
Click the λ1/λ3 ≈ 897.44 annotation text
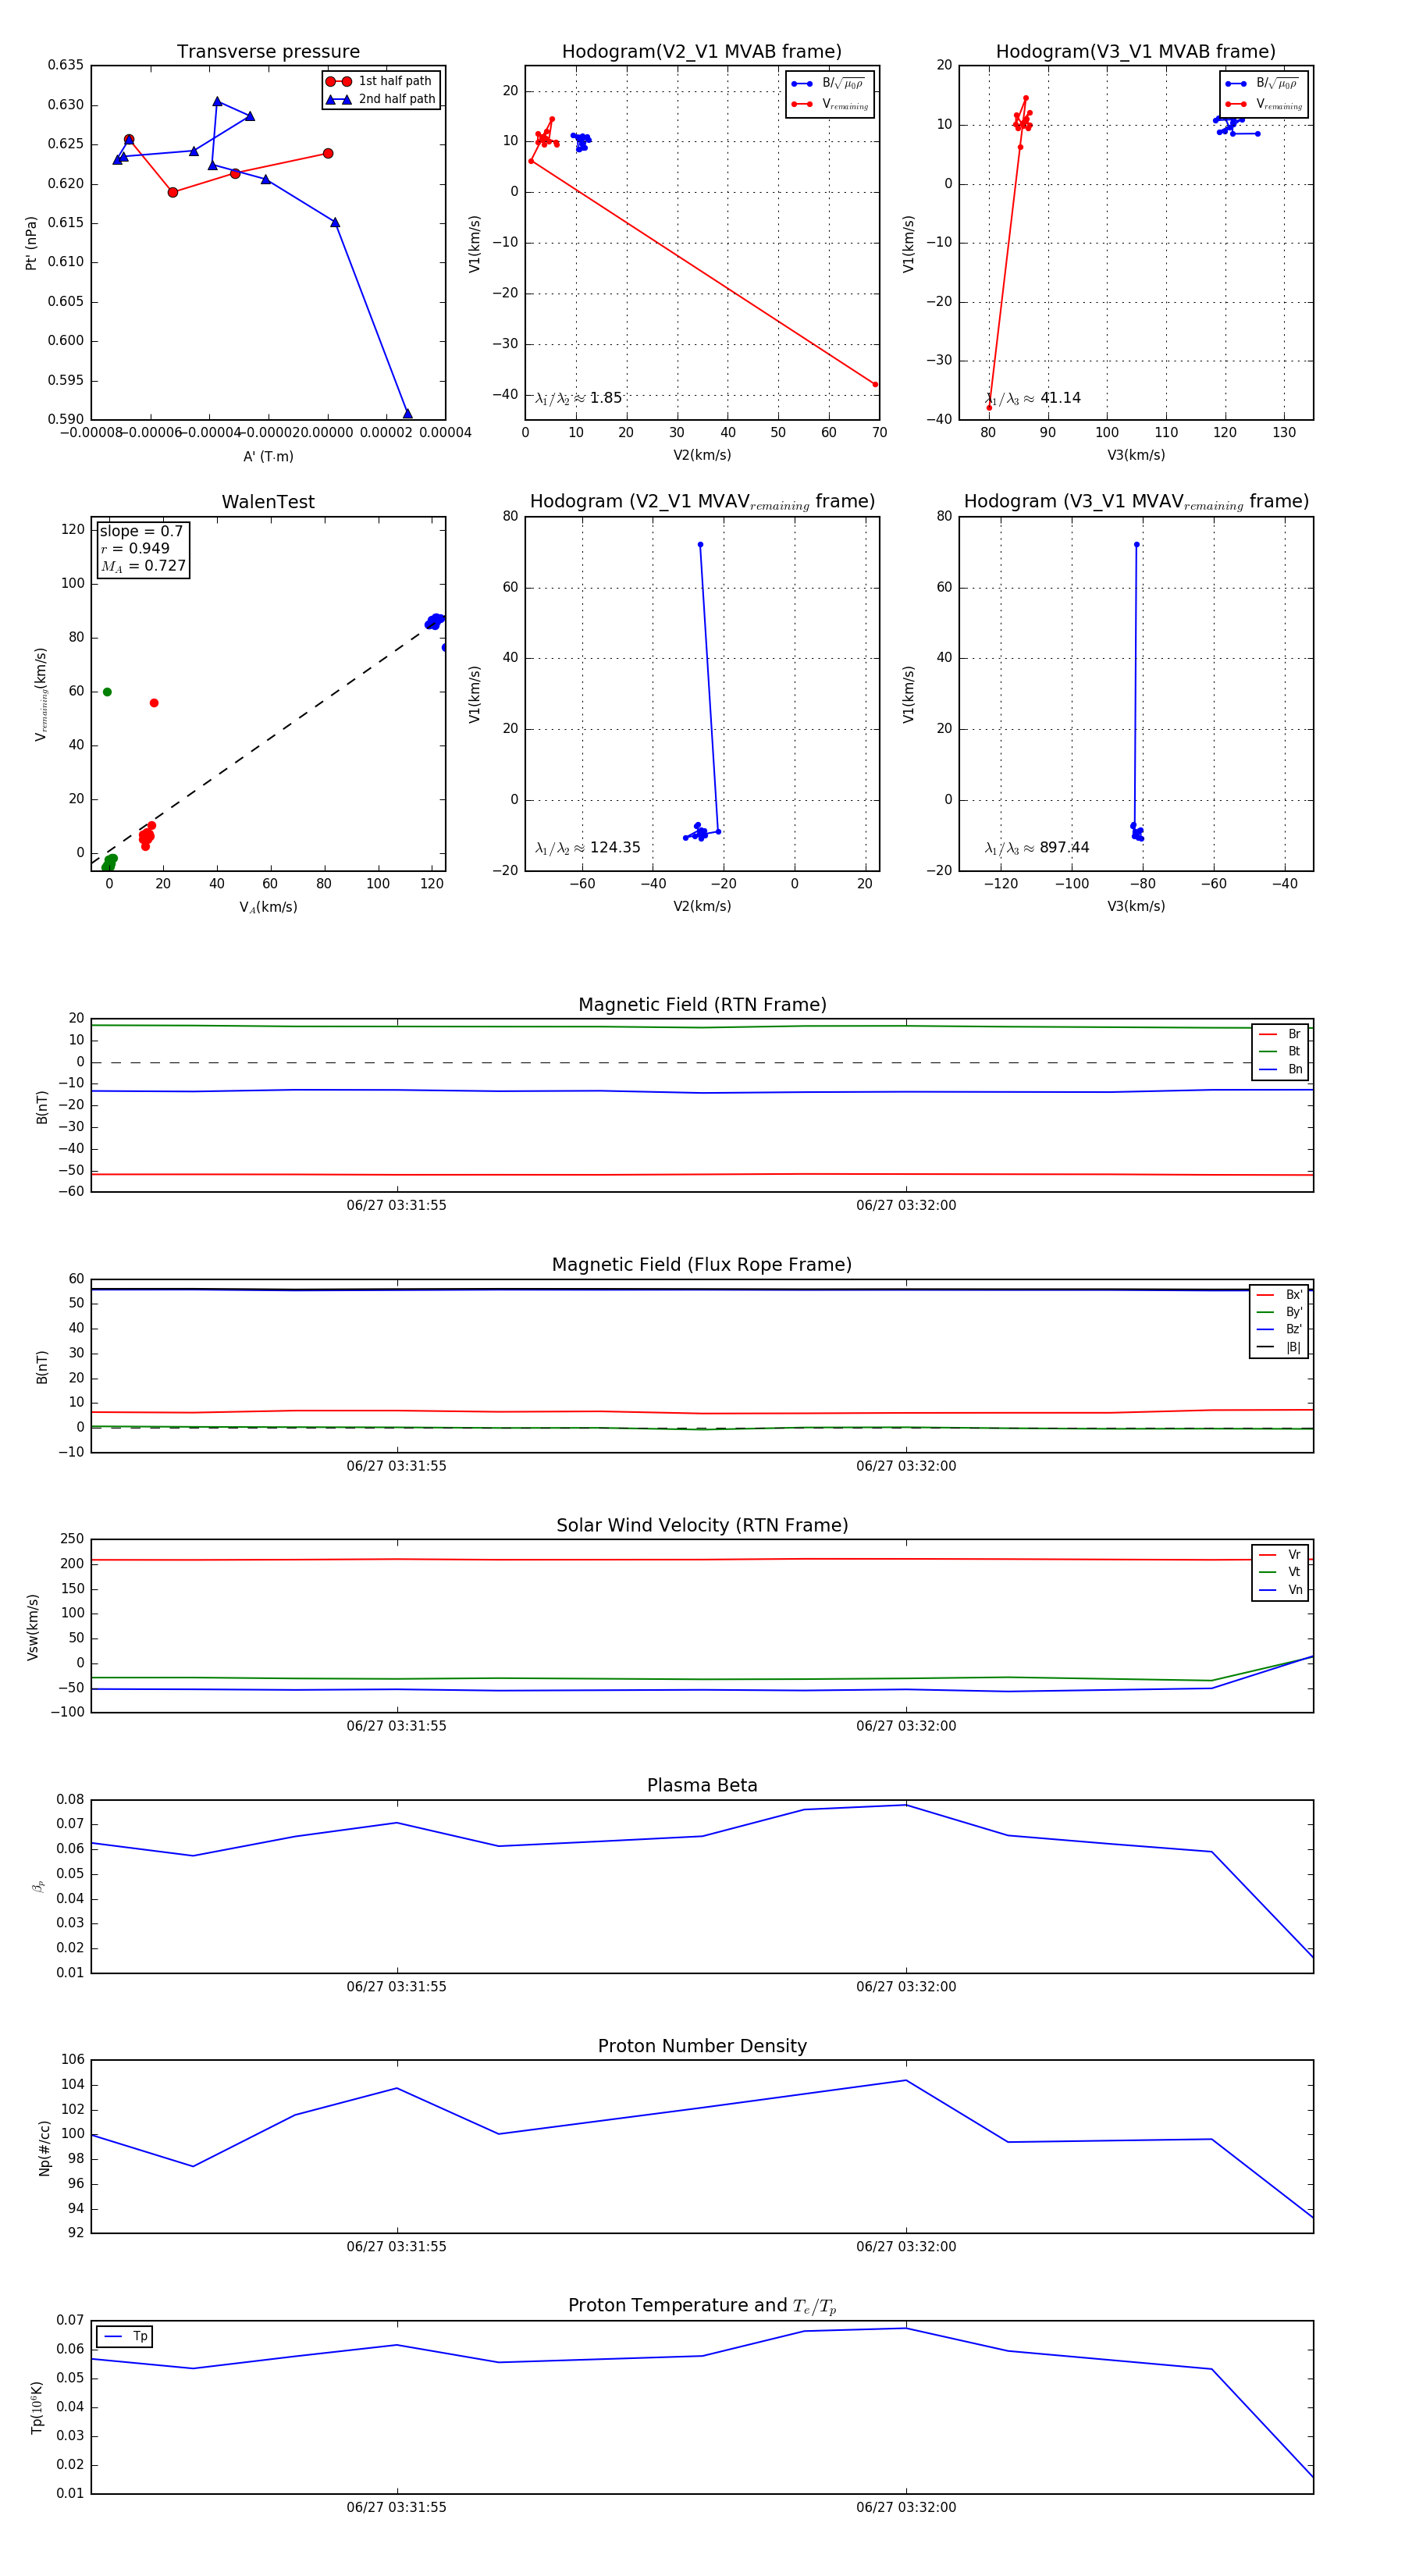(1037, 848)
